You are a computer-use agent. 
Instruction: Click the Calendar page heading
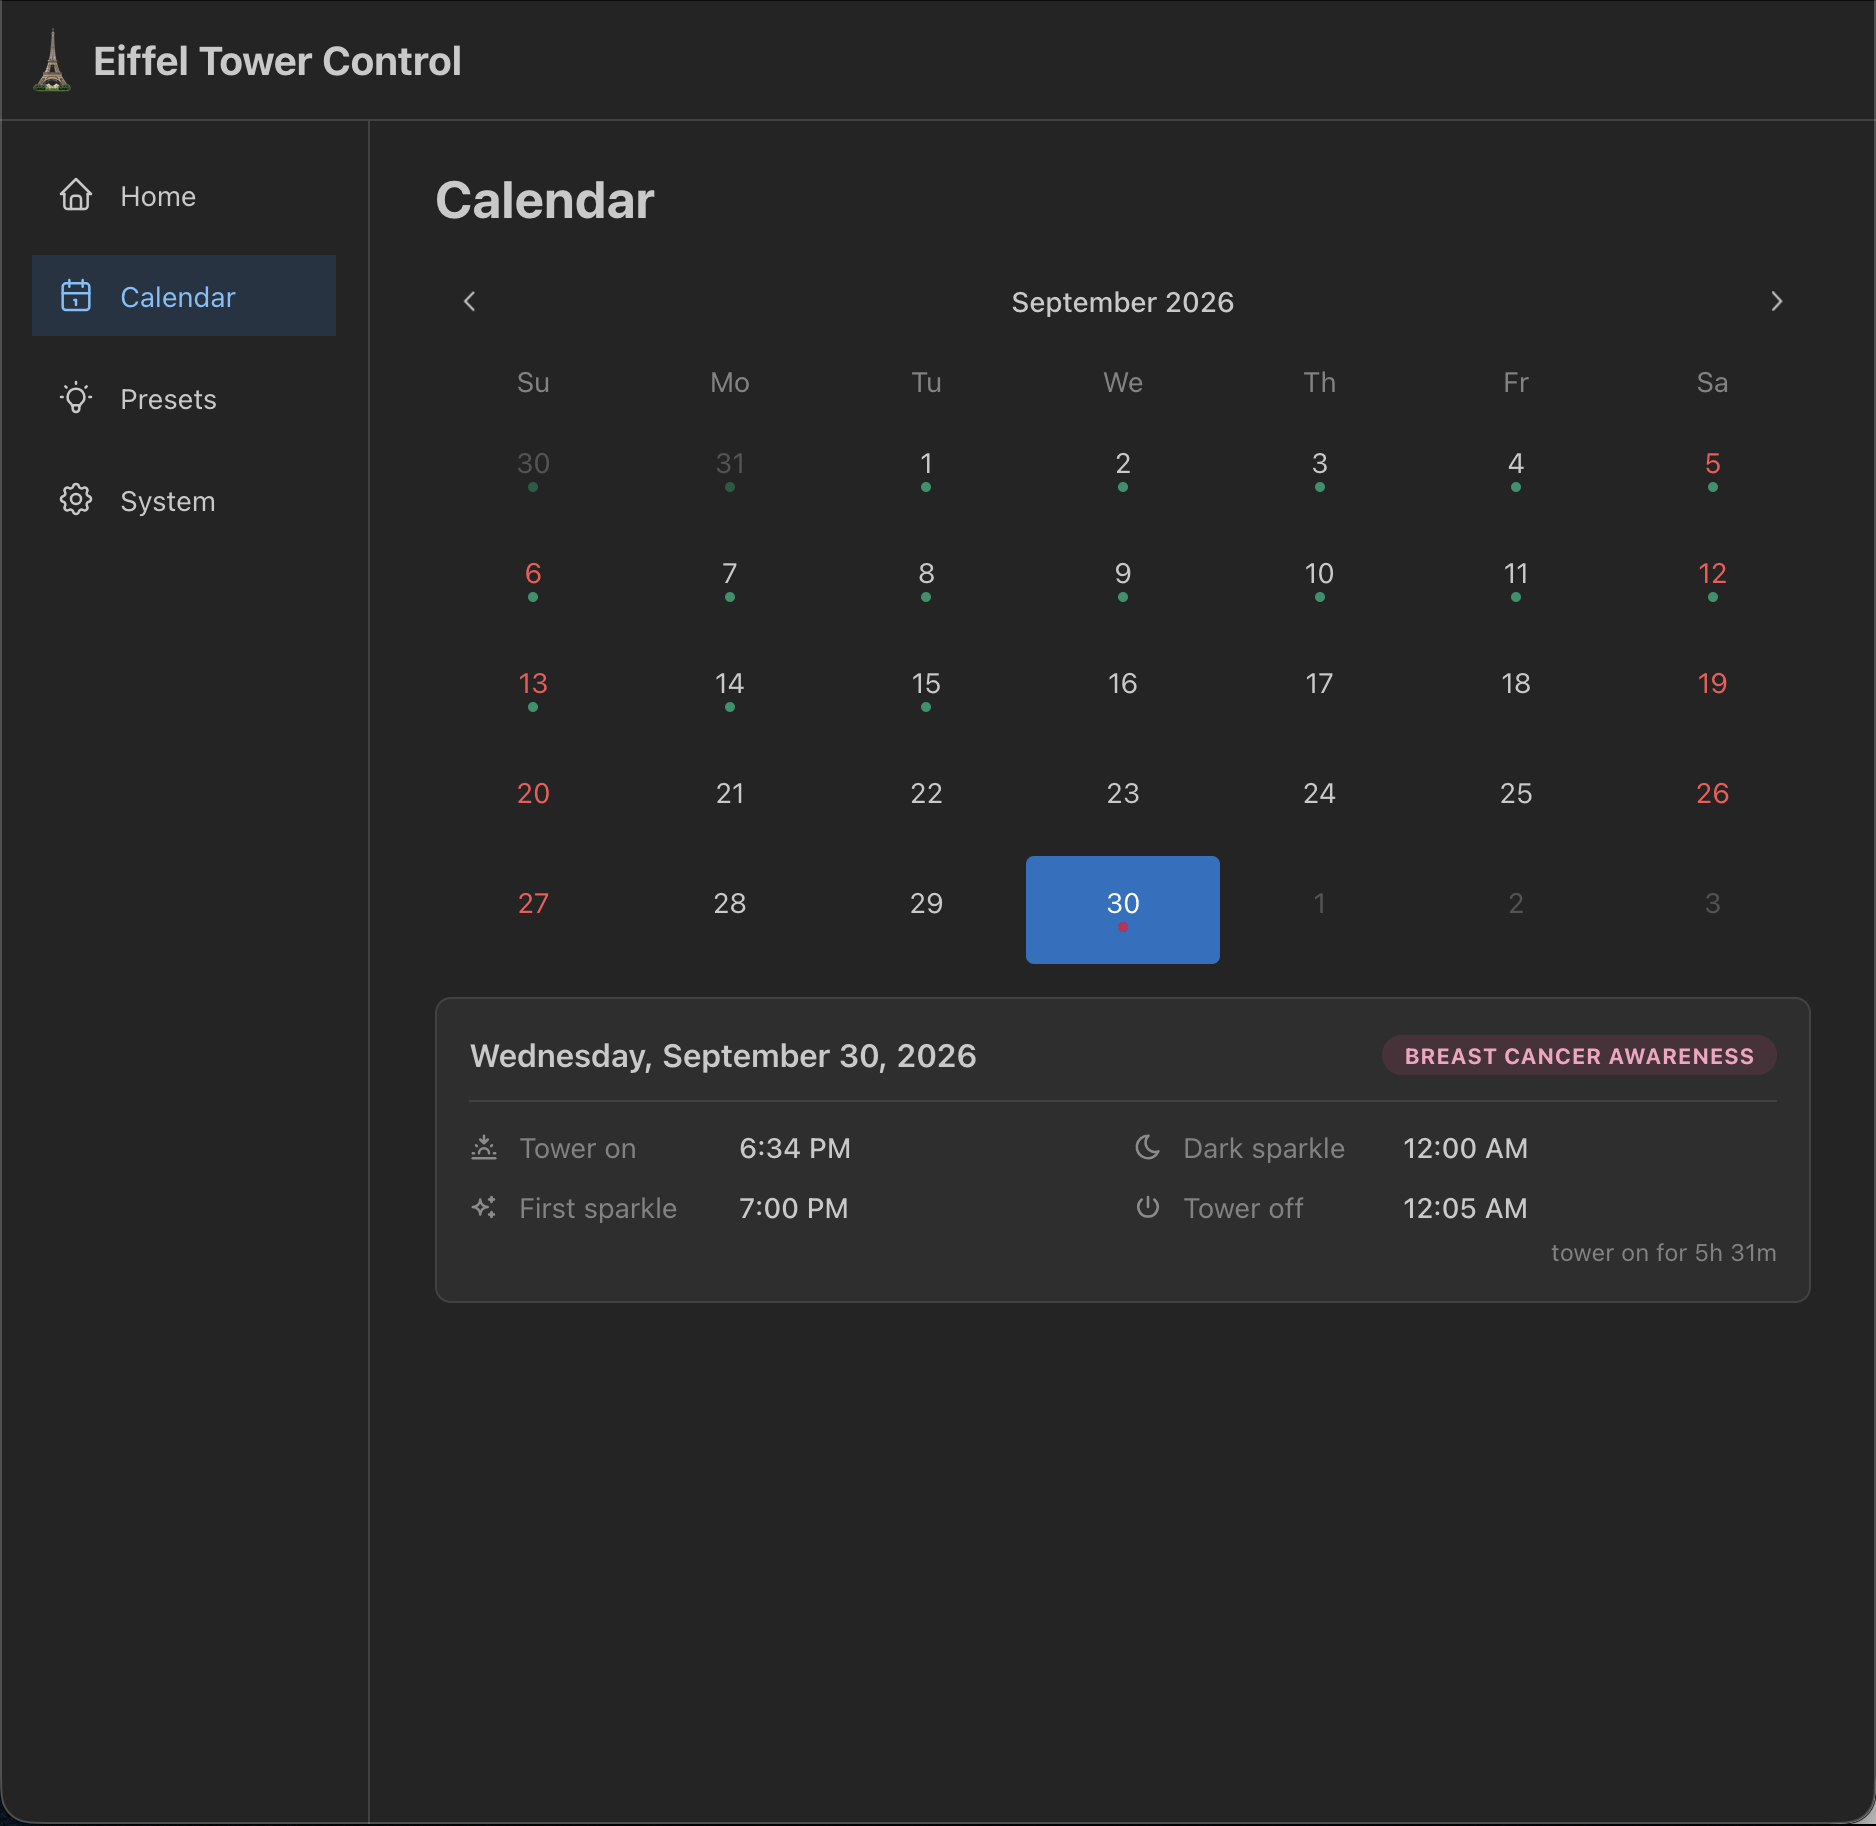[x=545, y=200]
